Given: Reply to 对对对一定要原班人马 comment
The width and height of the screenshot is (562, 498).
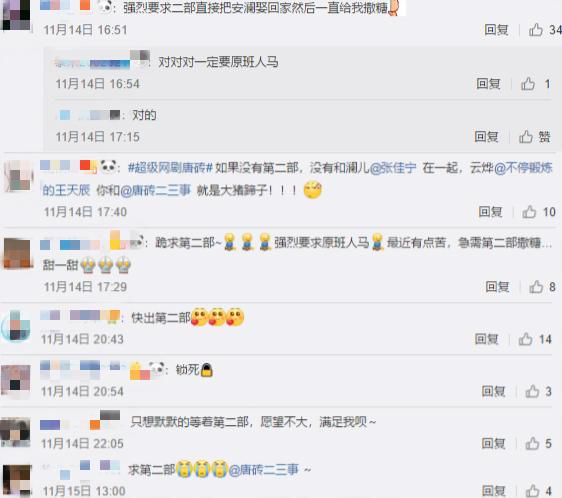Looking at the screenshot, I should (488, 84).
